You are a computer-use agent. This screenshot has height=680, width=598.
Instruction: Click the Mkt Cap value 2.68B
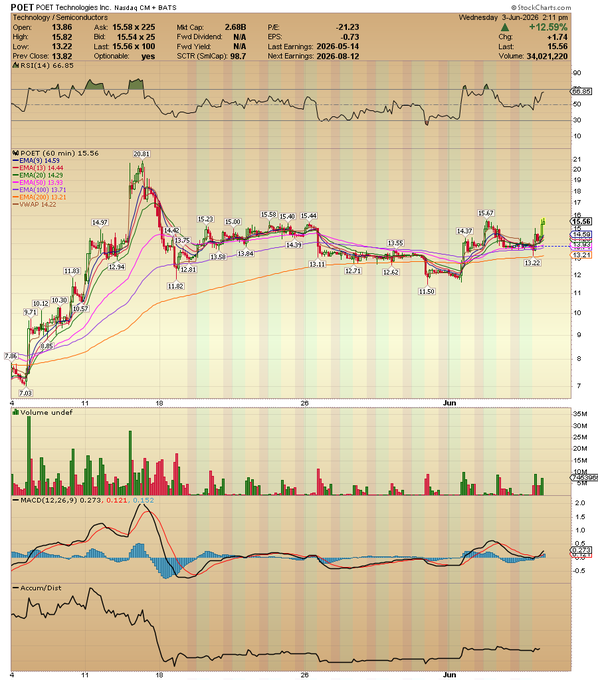pos(235,27)
